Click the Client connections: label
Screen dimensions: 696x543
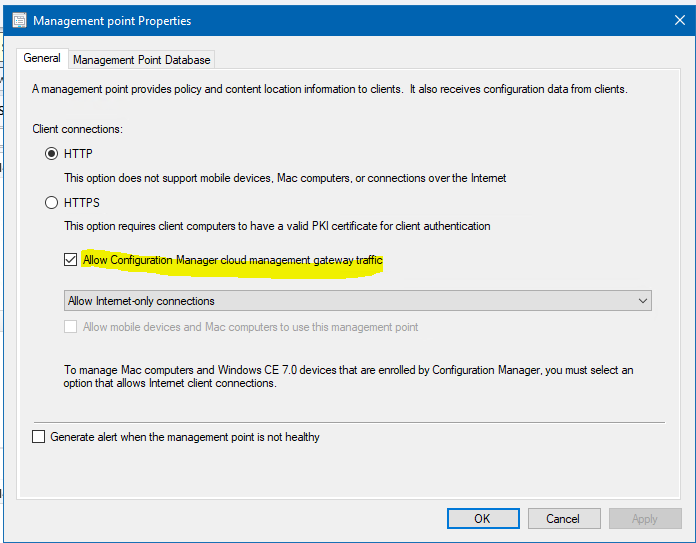[78, 129]
